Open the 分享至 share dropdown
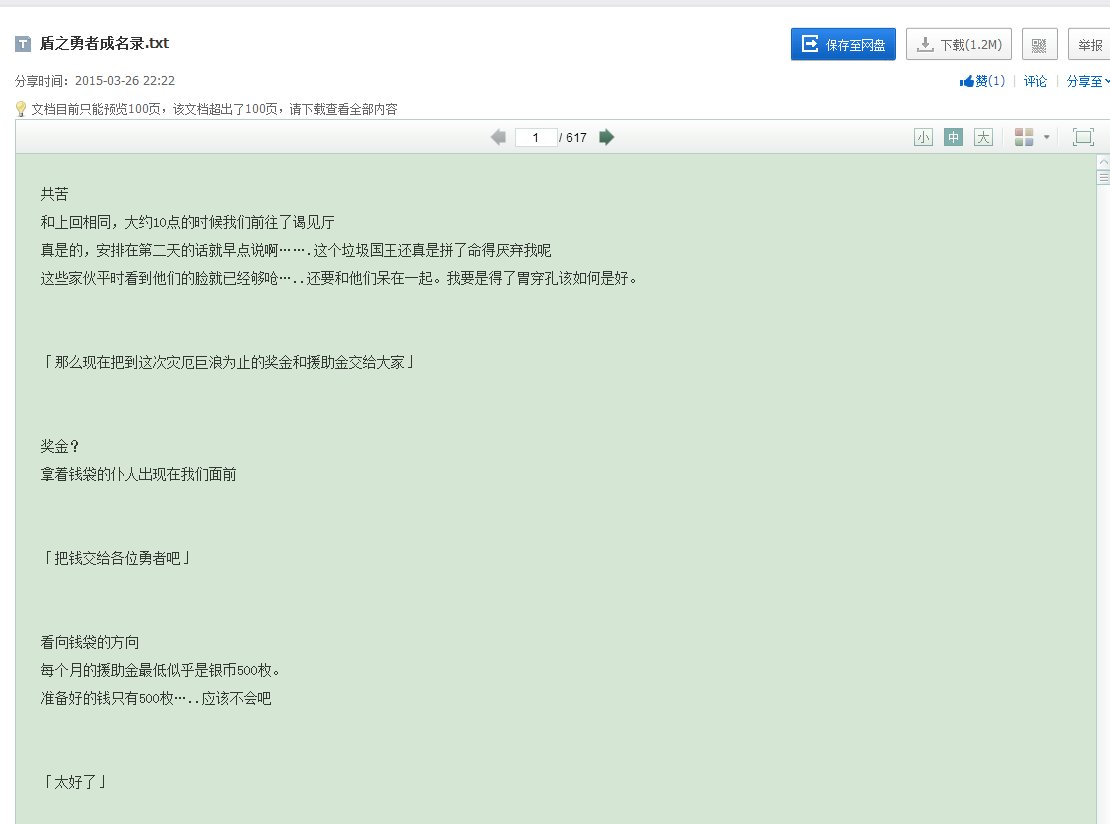The width and height of the screenshot is (1110, 824). click(1089, 81)
